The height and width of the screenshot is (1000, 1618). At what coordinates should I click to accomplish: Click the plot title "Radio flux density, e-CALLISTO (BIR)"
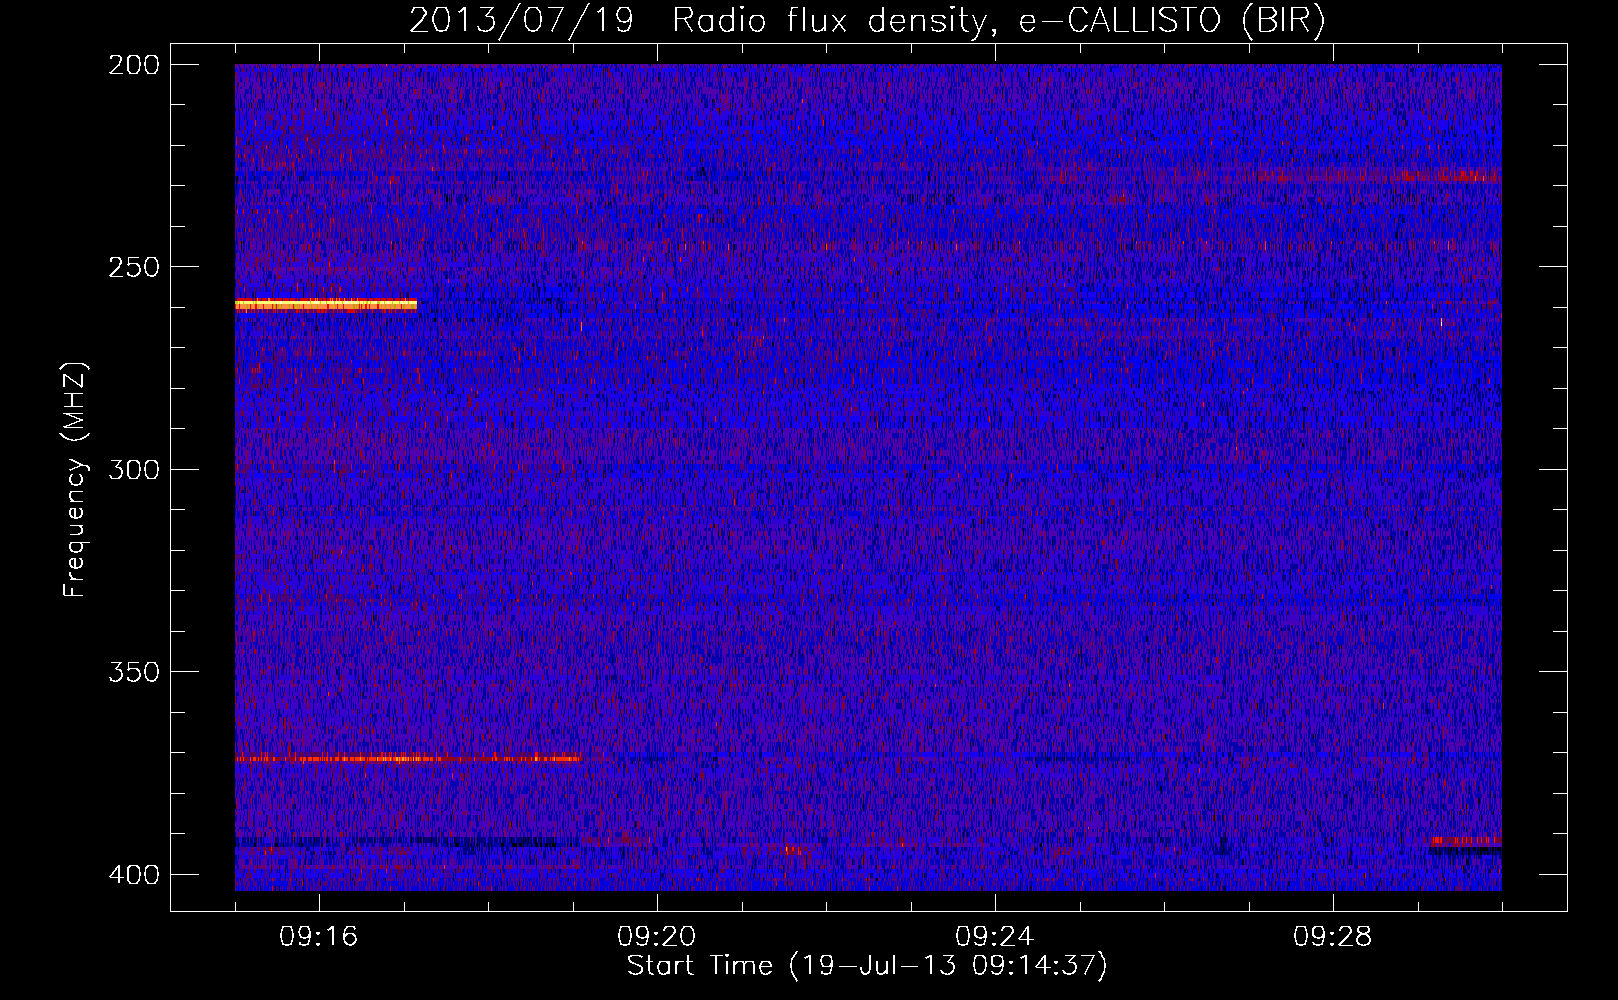[x=998, y=21]
